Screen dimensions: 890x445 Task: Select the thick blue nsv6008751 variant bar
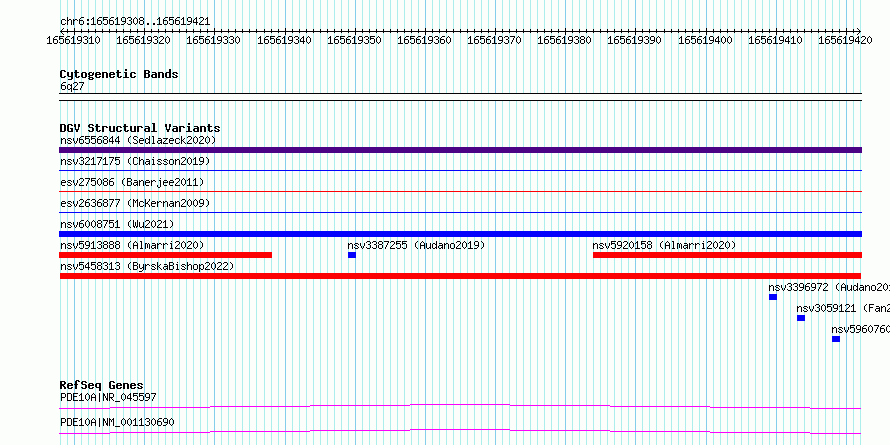[460, 234]
